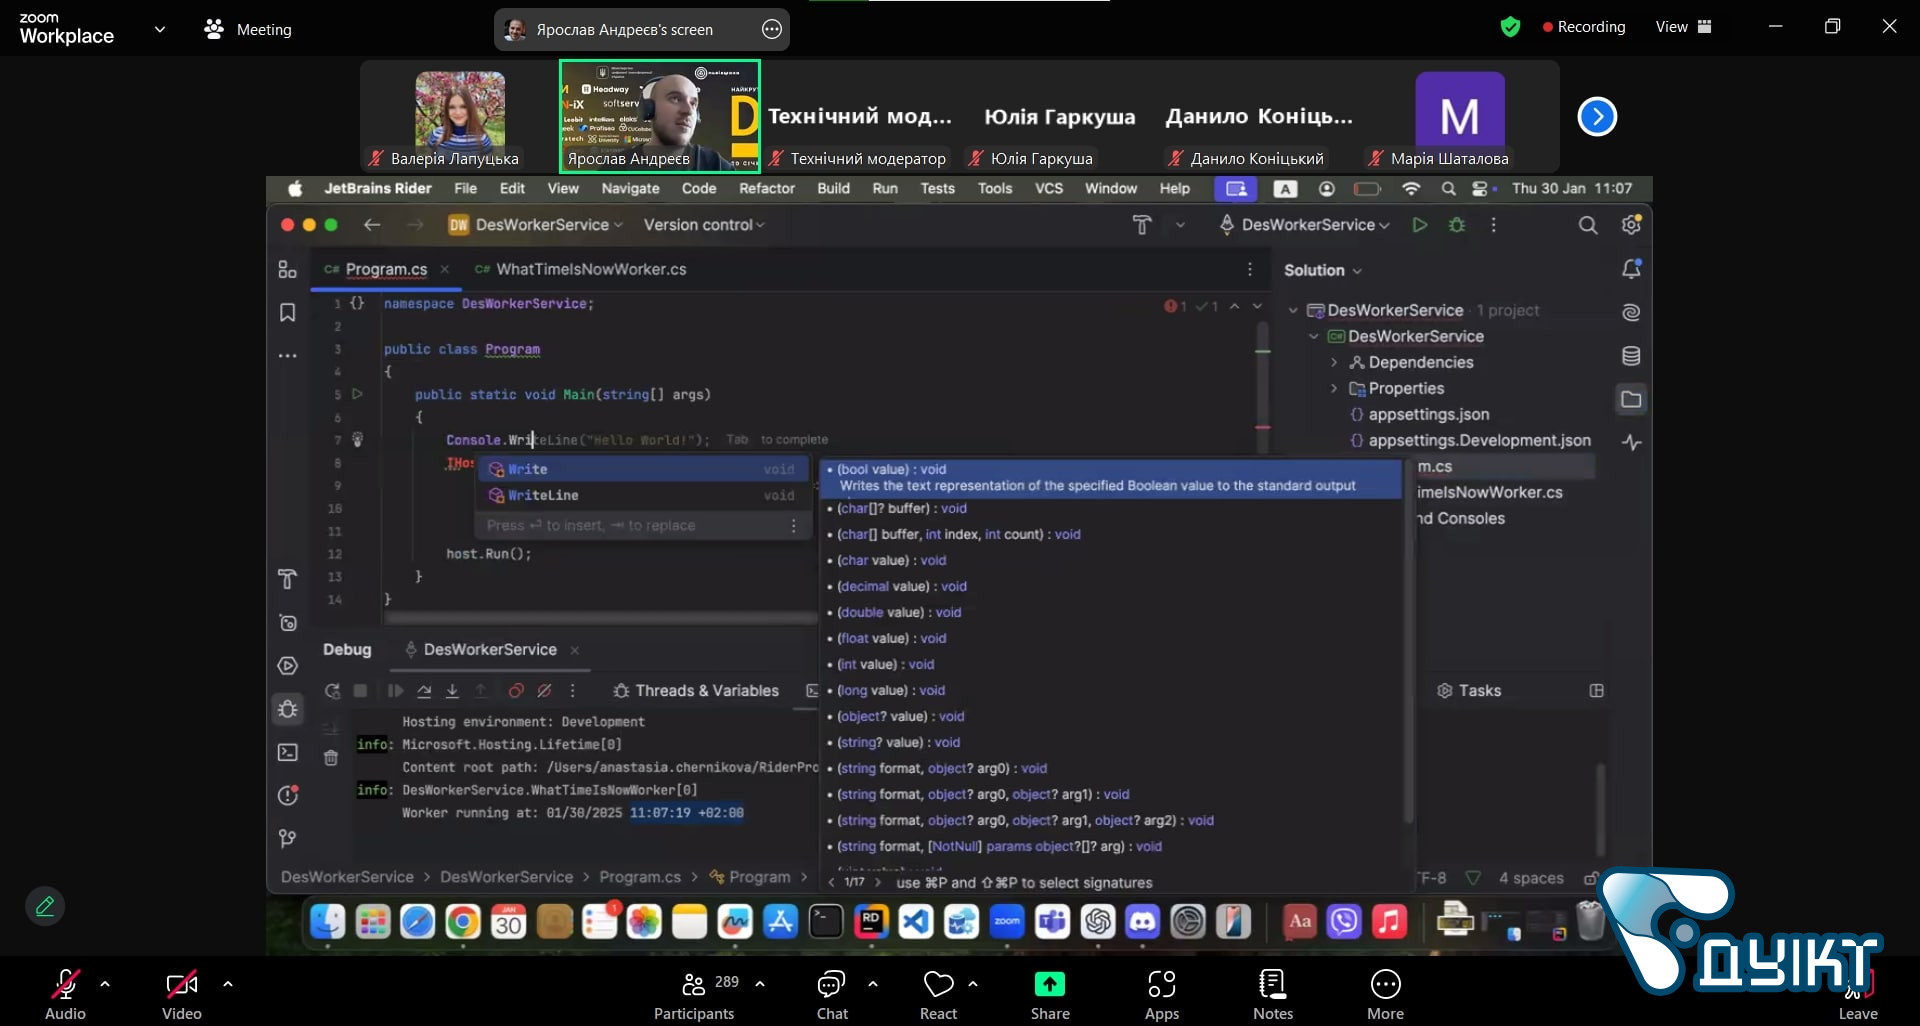Open Zoom Workplace dropdown arrow
Viewport: 1920px width, 1026px height.
point(160,29)
